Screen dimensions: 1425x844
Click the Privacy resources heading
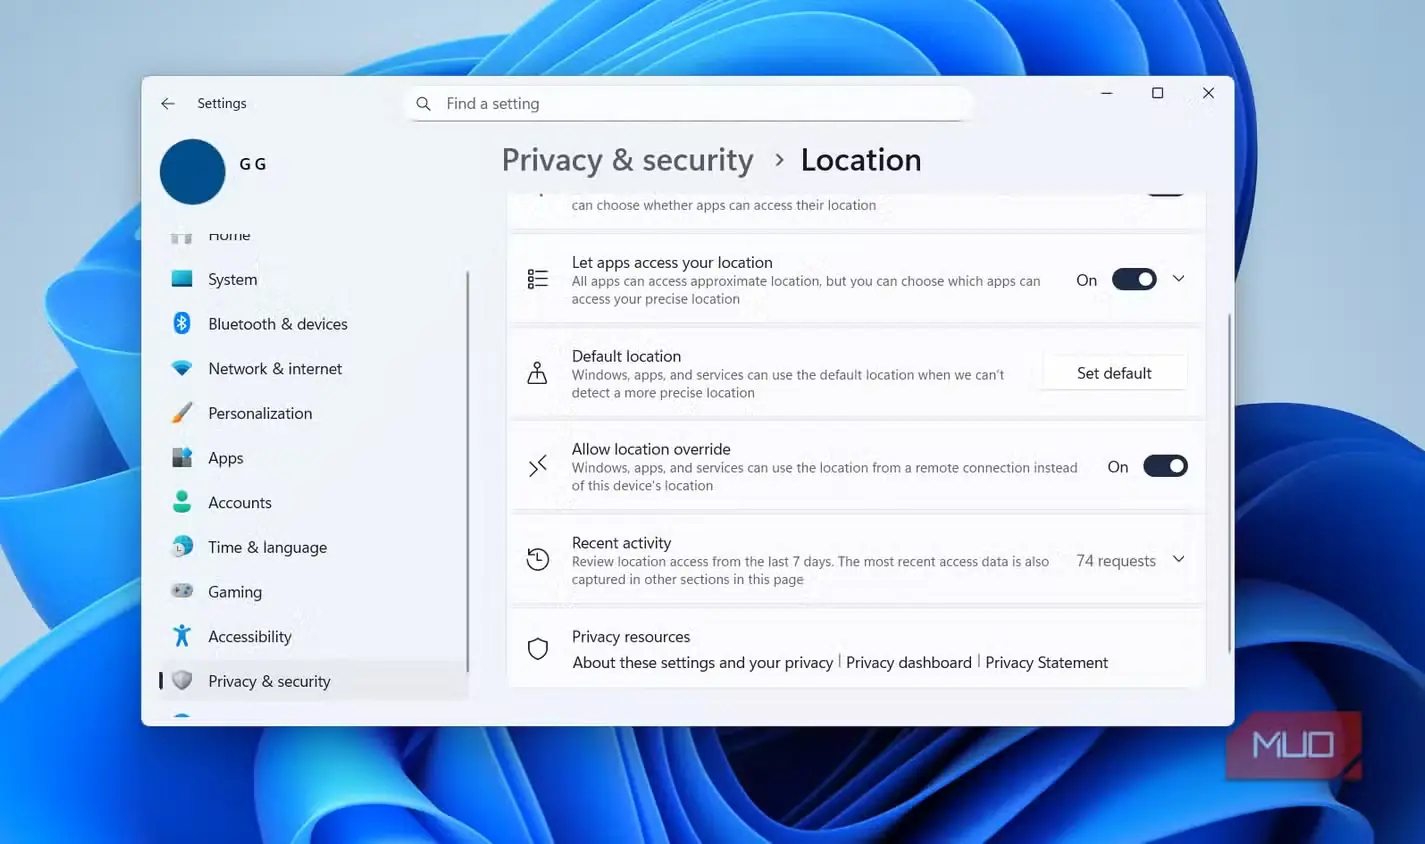(631, 637)
